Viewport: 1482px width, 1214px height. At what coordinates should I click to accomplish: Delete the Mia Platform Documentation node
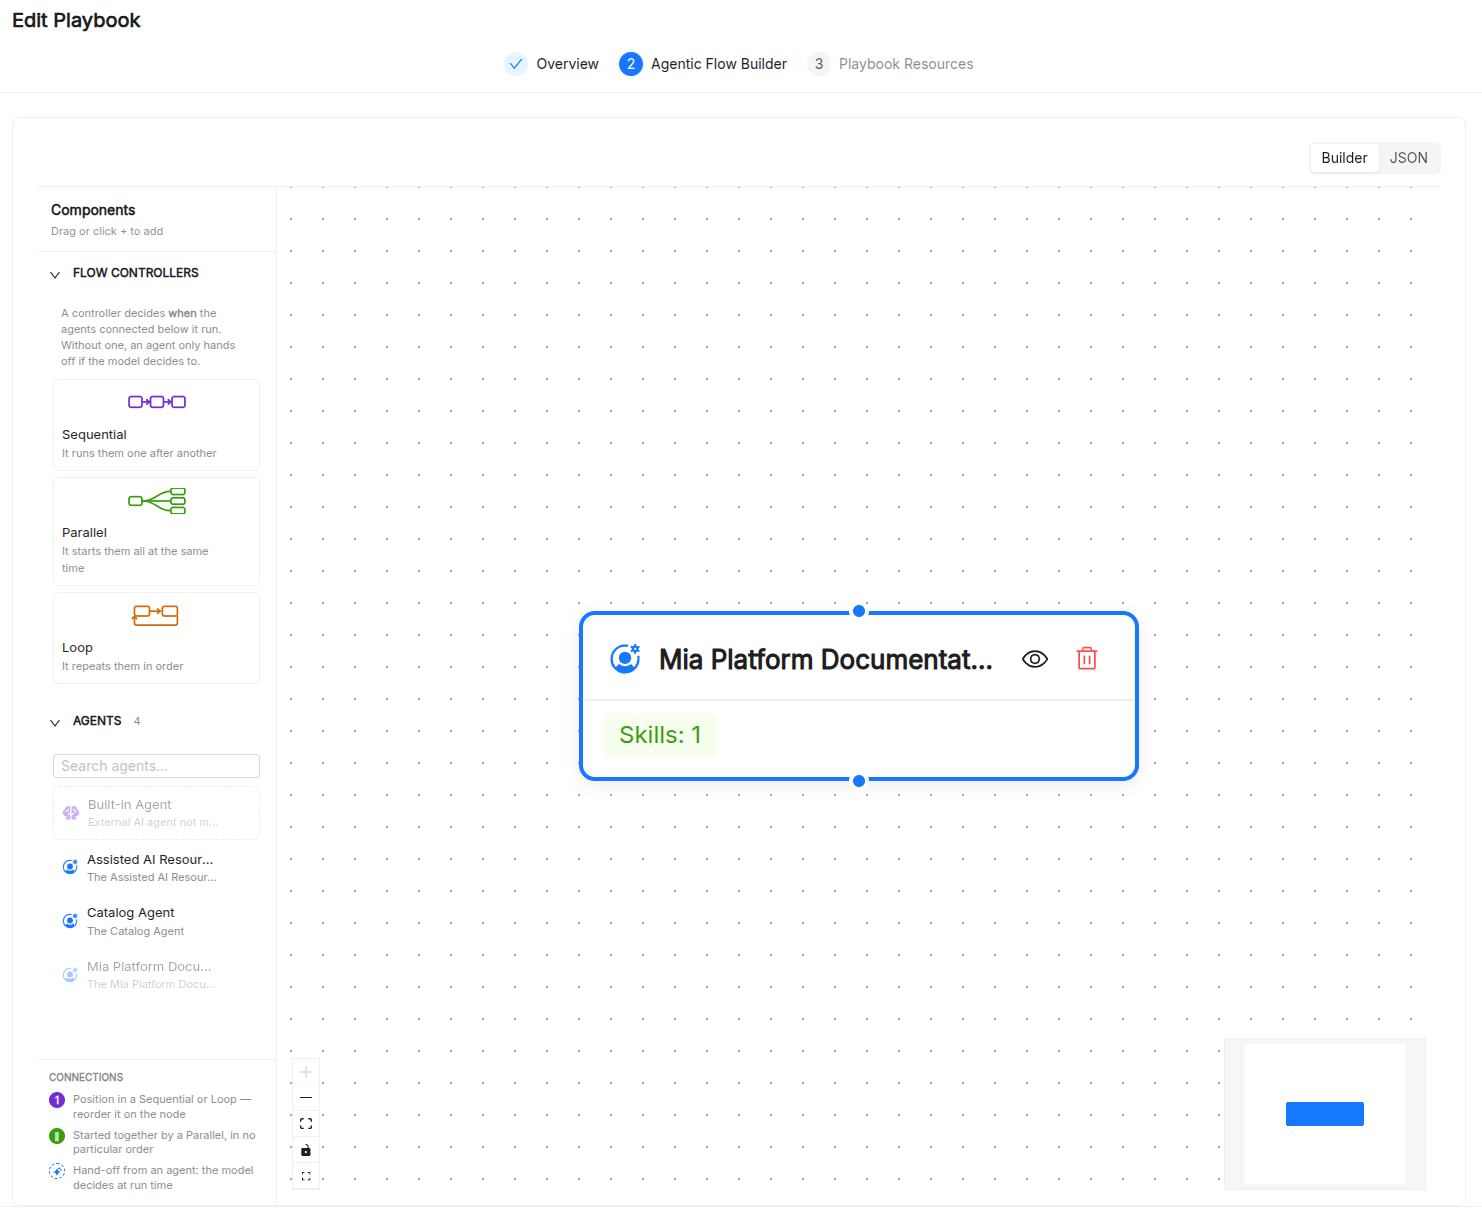tap(1087, 659)
